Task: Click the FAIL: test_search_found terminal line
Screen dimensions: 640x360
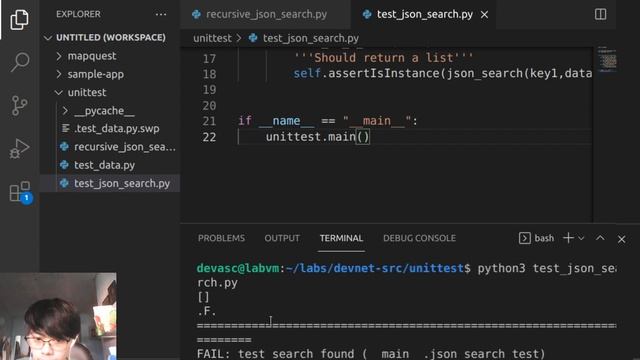Action: tap(371, 353)
